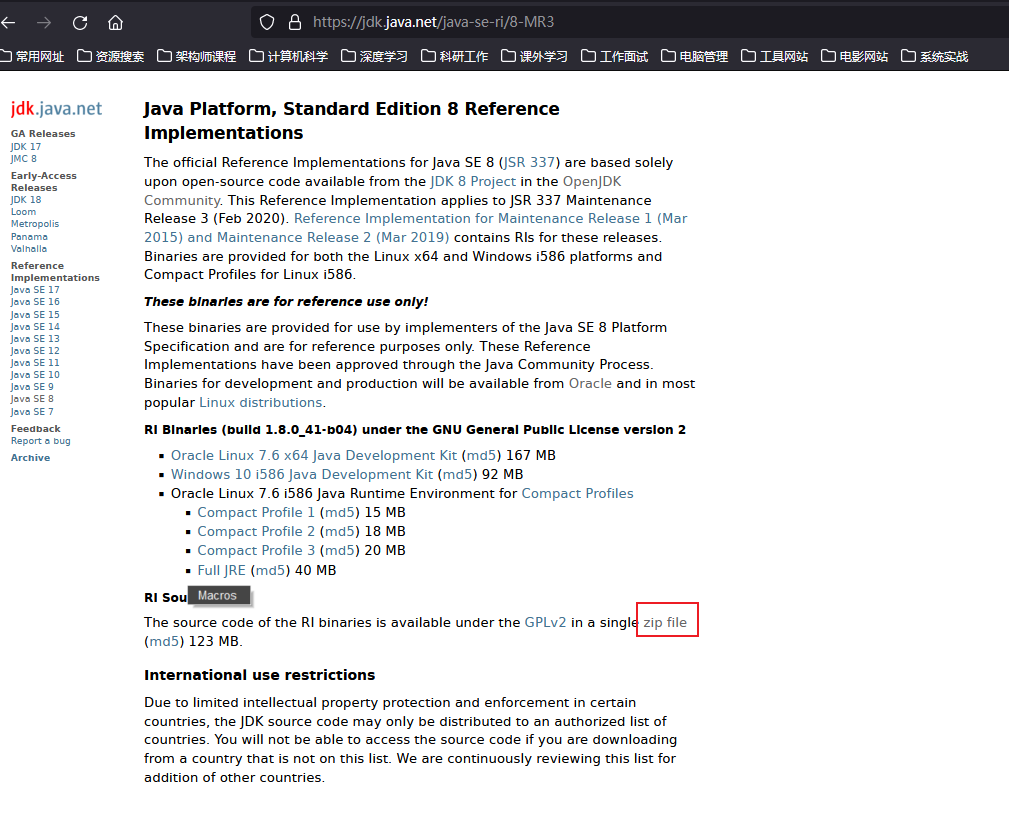Follow the Oracle link in paragraph
Viewport: 1009px width, 815px height.
pos(590,383)
